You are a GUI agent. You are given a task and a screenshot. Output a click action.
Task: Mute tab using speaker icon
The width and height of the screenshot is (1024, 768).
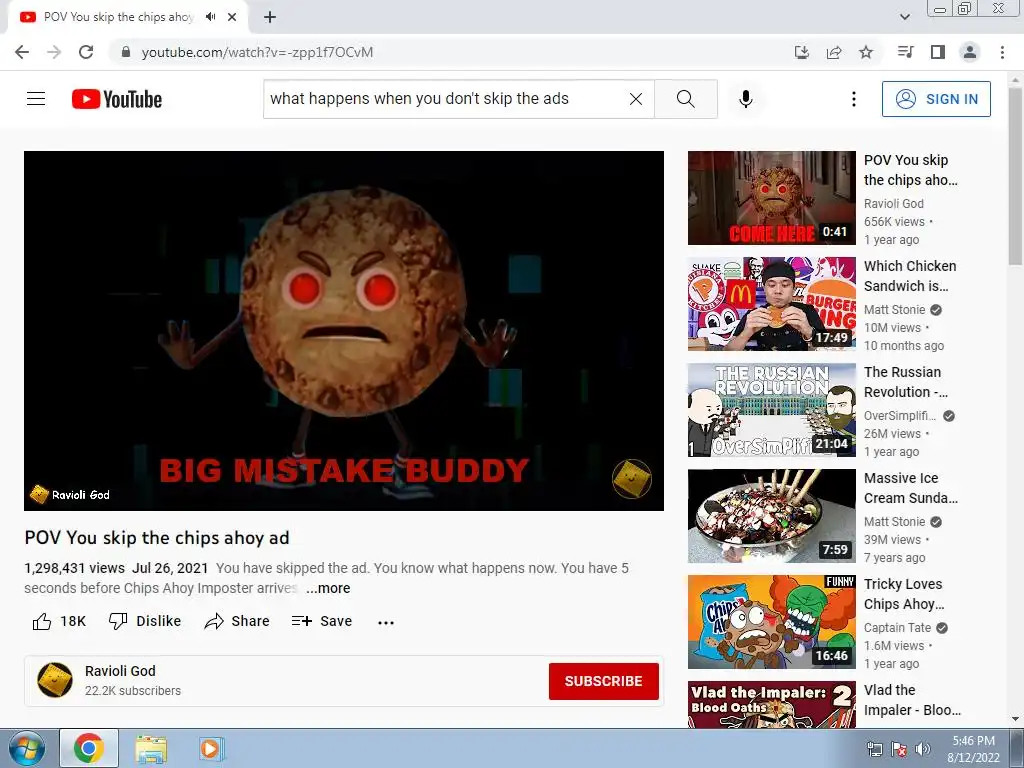(210, 17)
